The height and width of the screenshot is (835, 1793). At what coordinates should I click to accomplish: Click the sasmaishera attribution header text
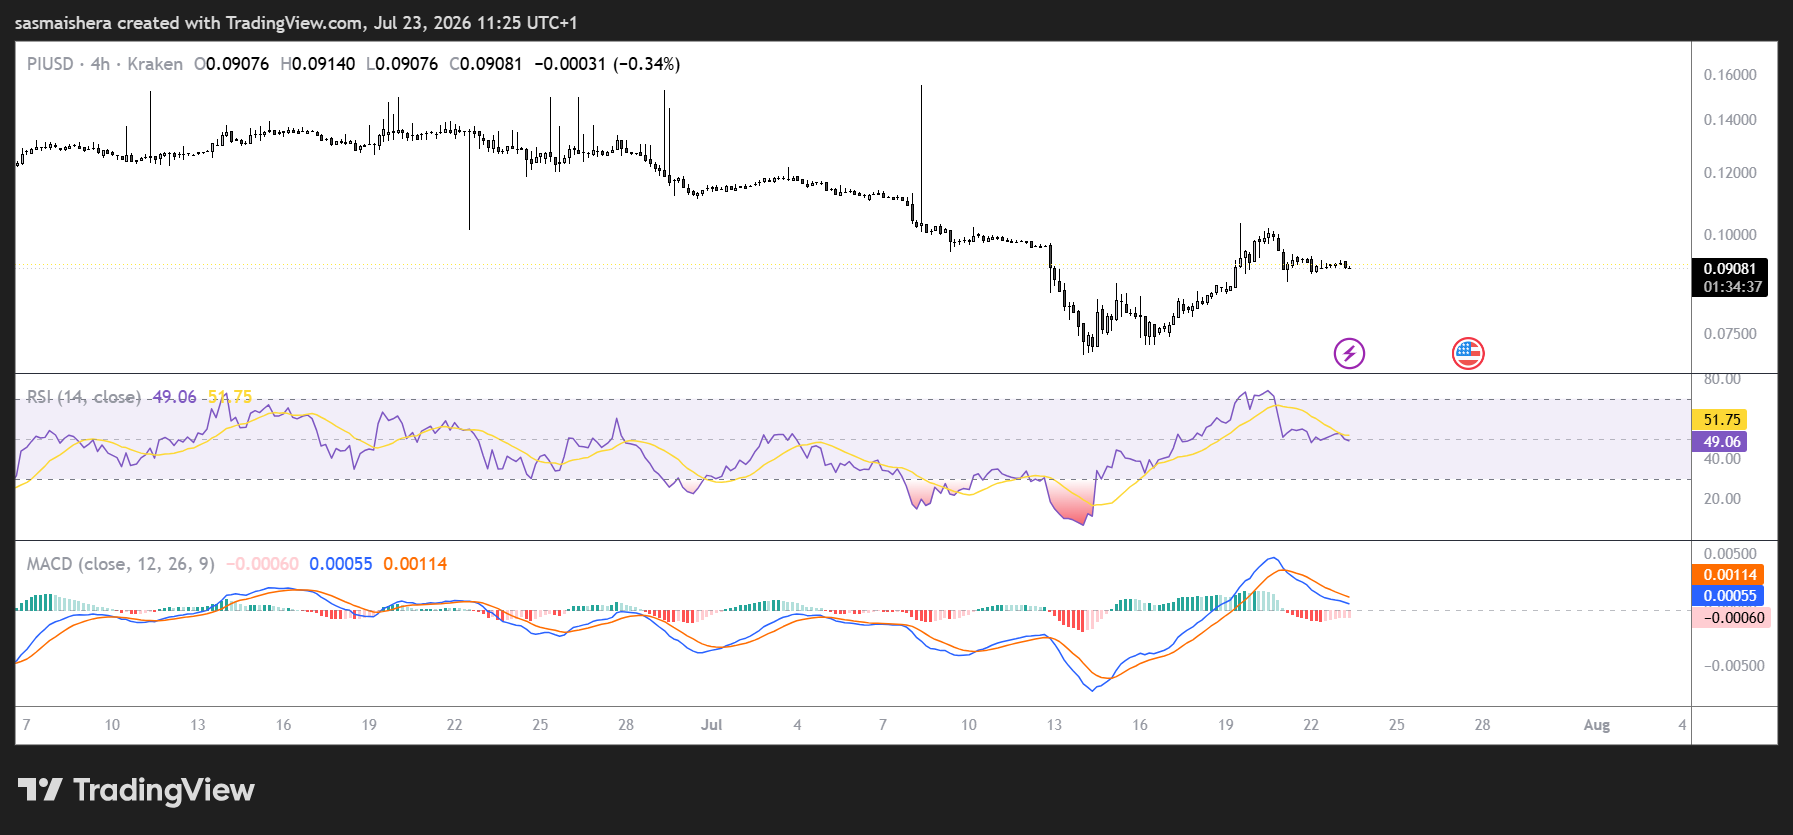pos(296,23)
